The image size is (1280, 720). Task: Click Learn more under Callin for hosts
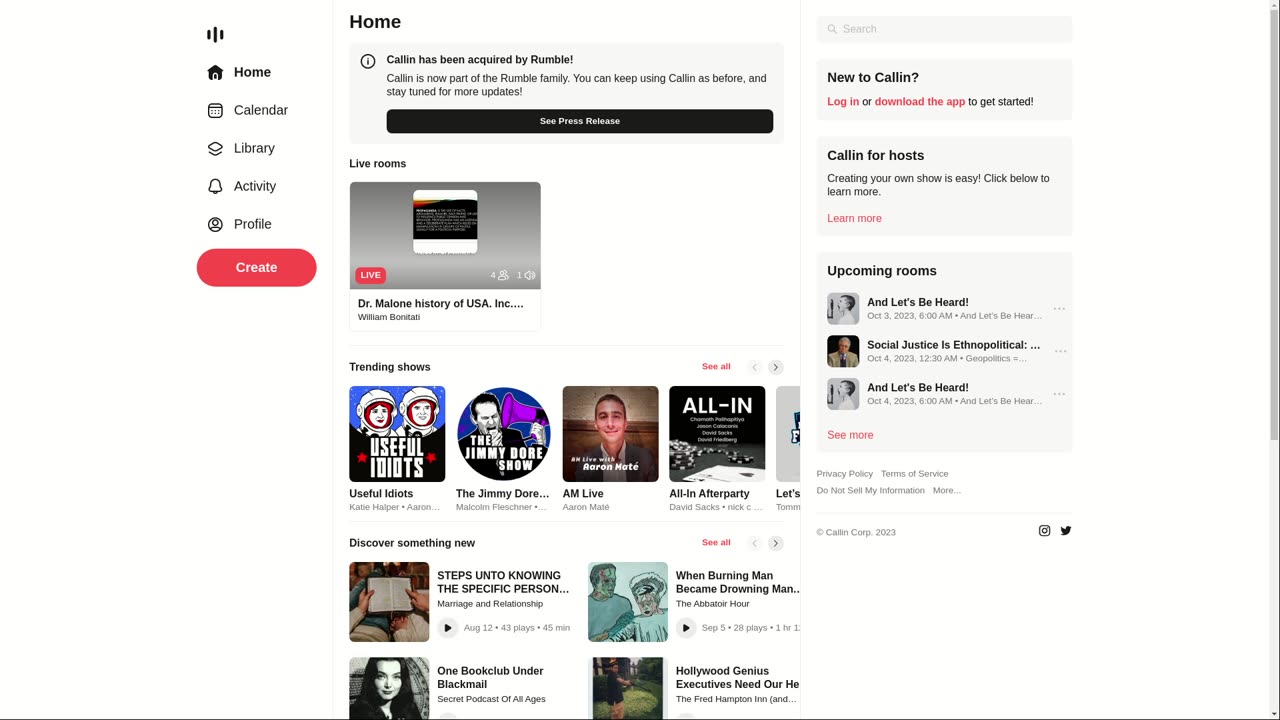854,218
